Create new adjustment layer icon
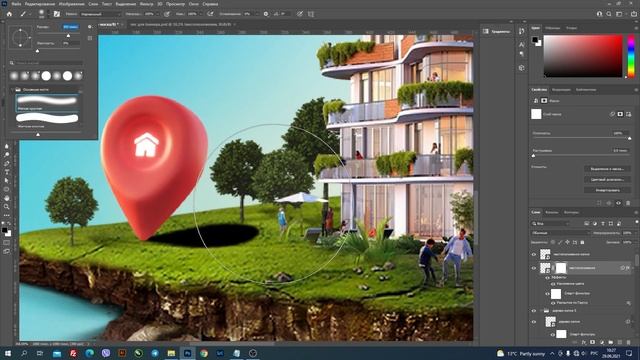 point(602,342)
